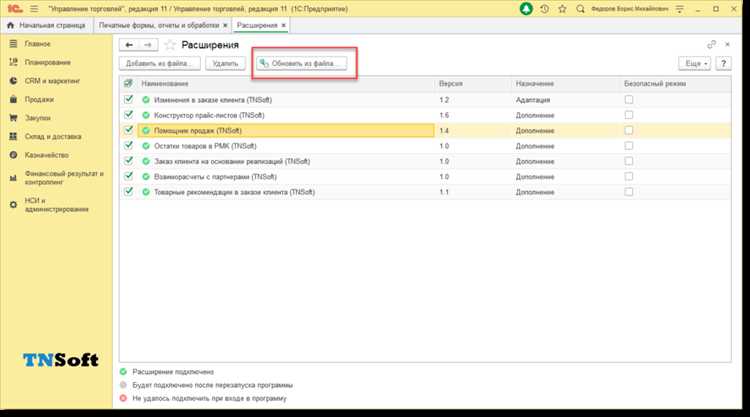Screen dimensions: 750x417
Task: Enable safe mode for Помощник продаж
Action: pos(629,130)
